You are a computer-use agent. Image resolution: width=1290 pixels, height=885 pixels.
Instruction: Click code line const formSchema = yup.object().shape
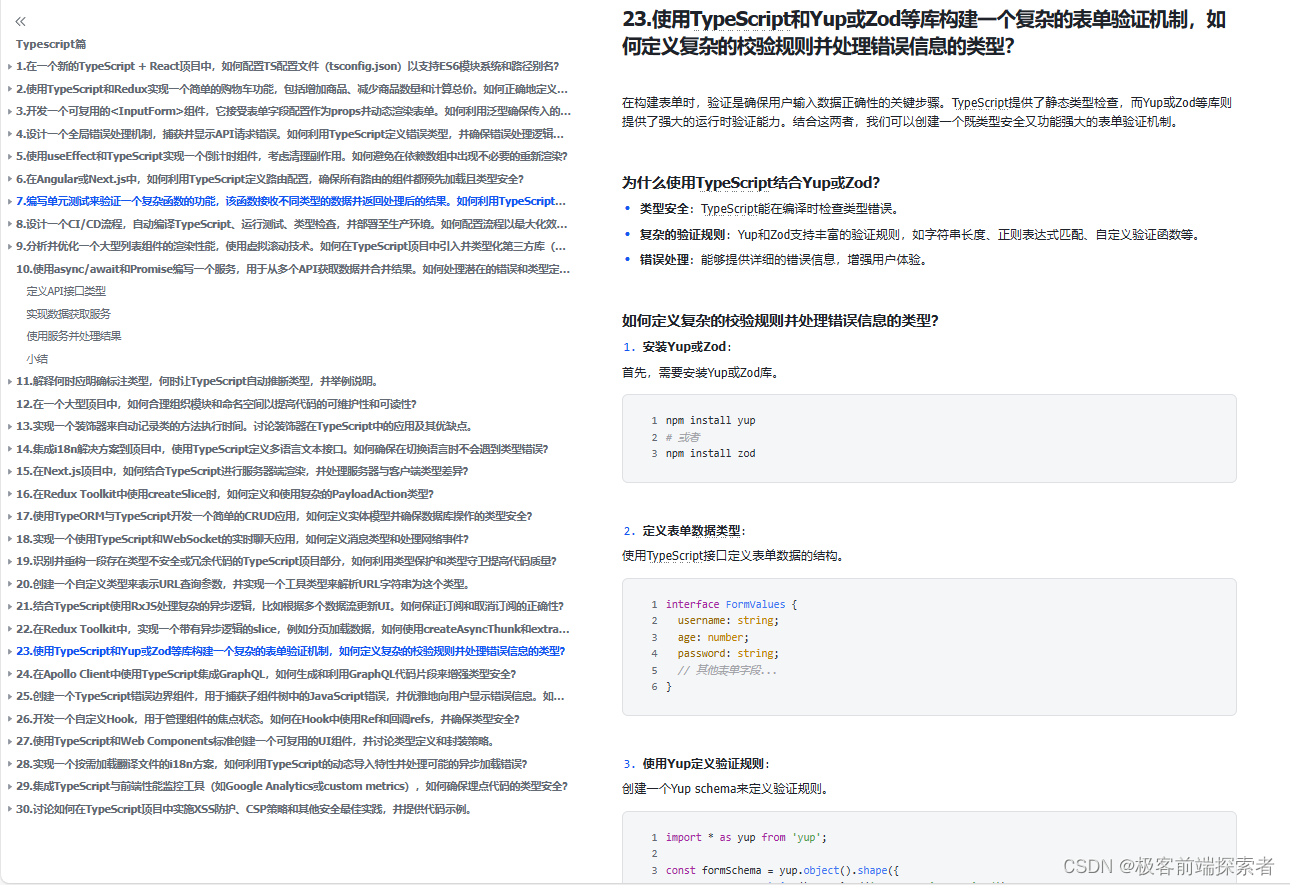click(x=783, y=871)
